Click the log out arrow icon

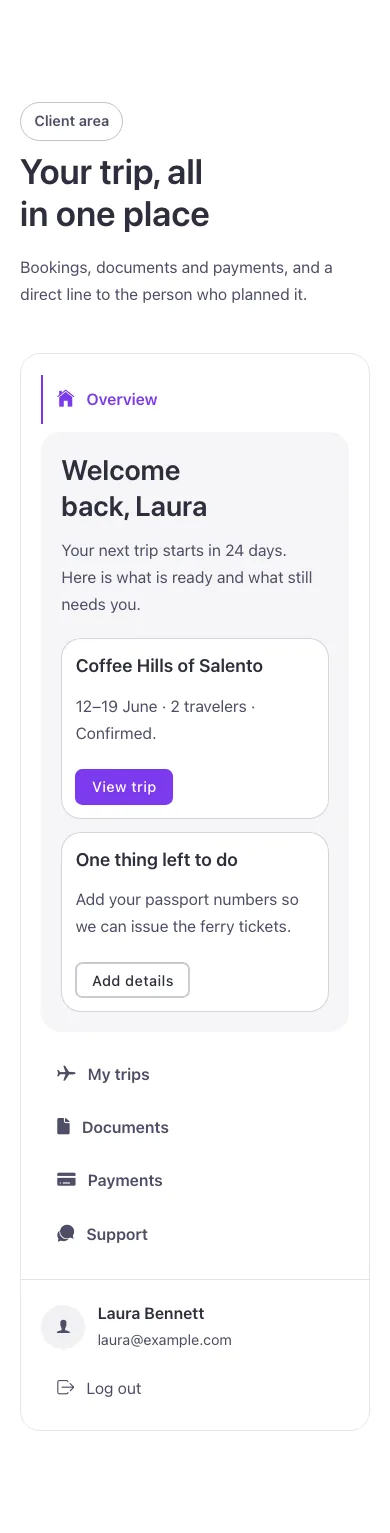[66, 1388]
